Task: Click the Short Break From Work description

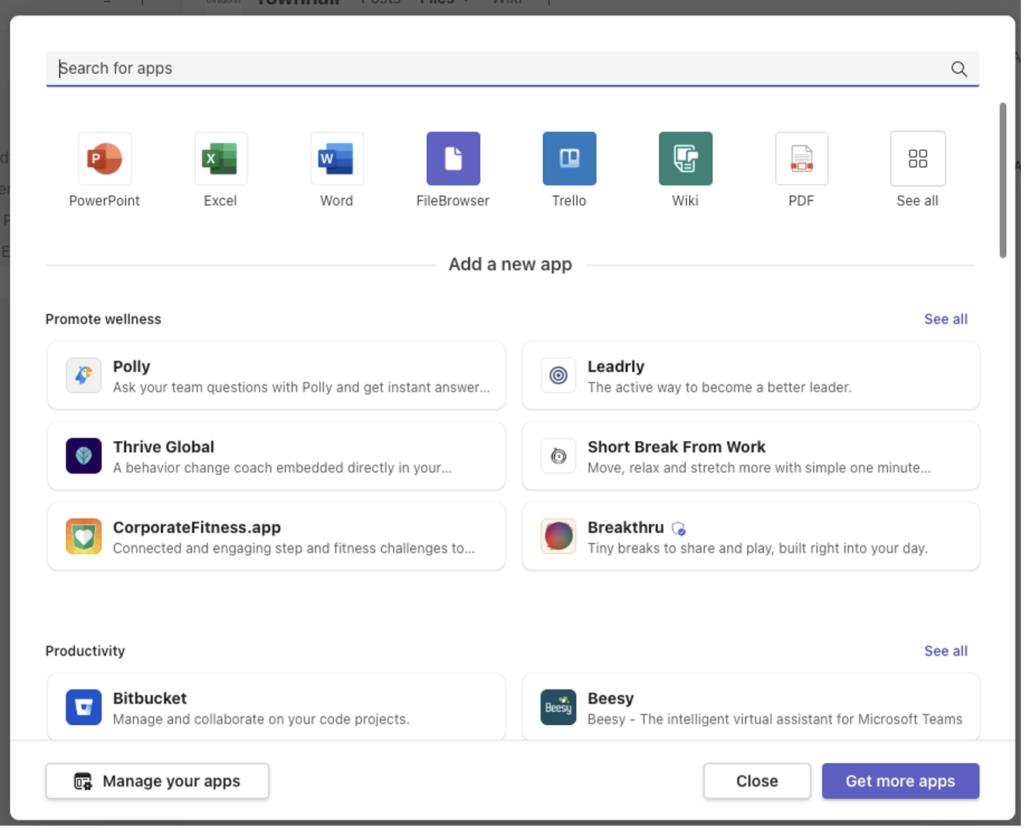Action: point(759,468)
